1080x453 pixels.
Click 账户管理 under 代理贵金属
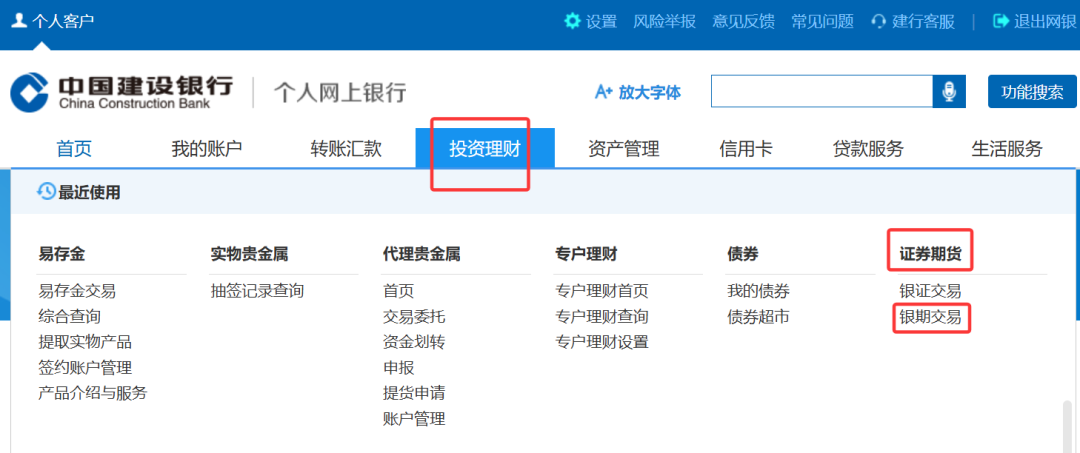pos(414,419)
